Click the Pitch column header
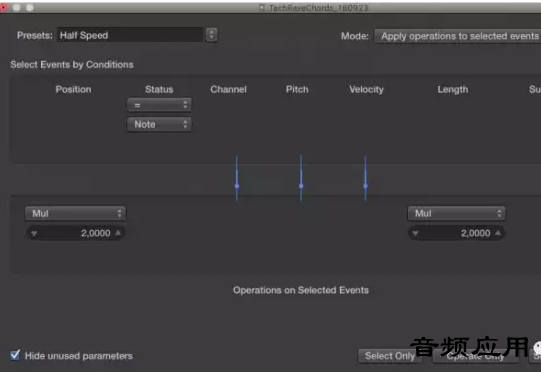The width and height of the screenshot is (541, 372). 297,89
